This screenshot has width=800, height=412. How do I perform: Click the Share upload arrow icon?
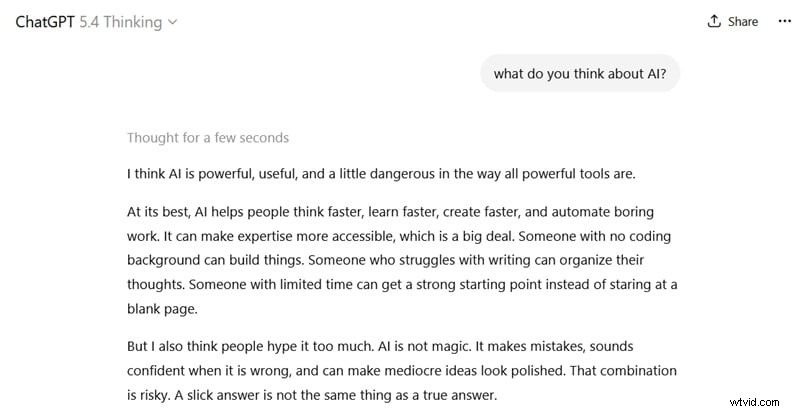coord(714,21)
